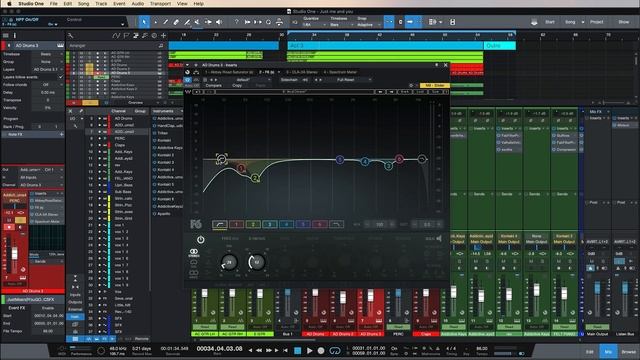Toggle the transport Loop button
The height and width of the screenshot is (360, 640).
click(x=335, y=351)
